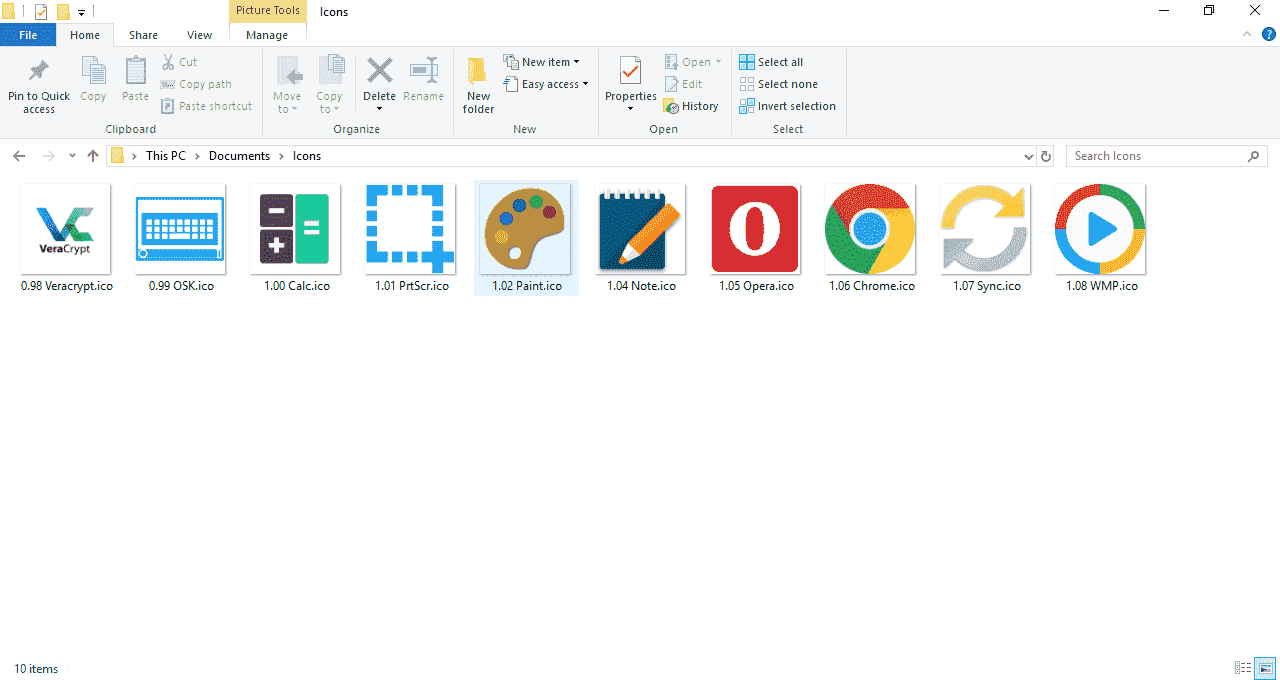Image resolution: width=1280 pixels, height=680 pixels.
Task: Click the Picture Tools contextual tab
Action: 268,11
